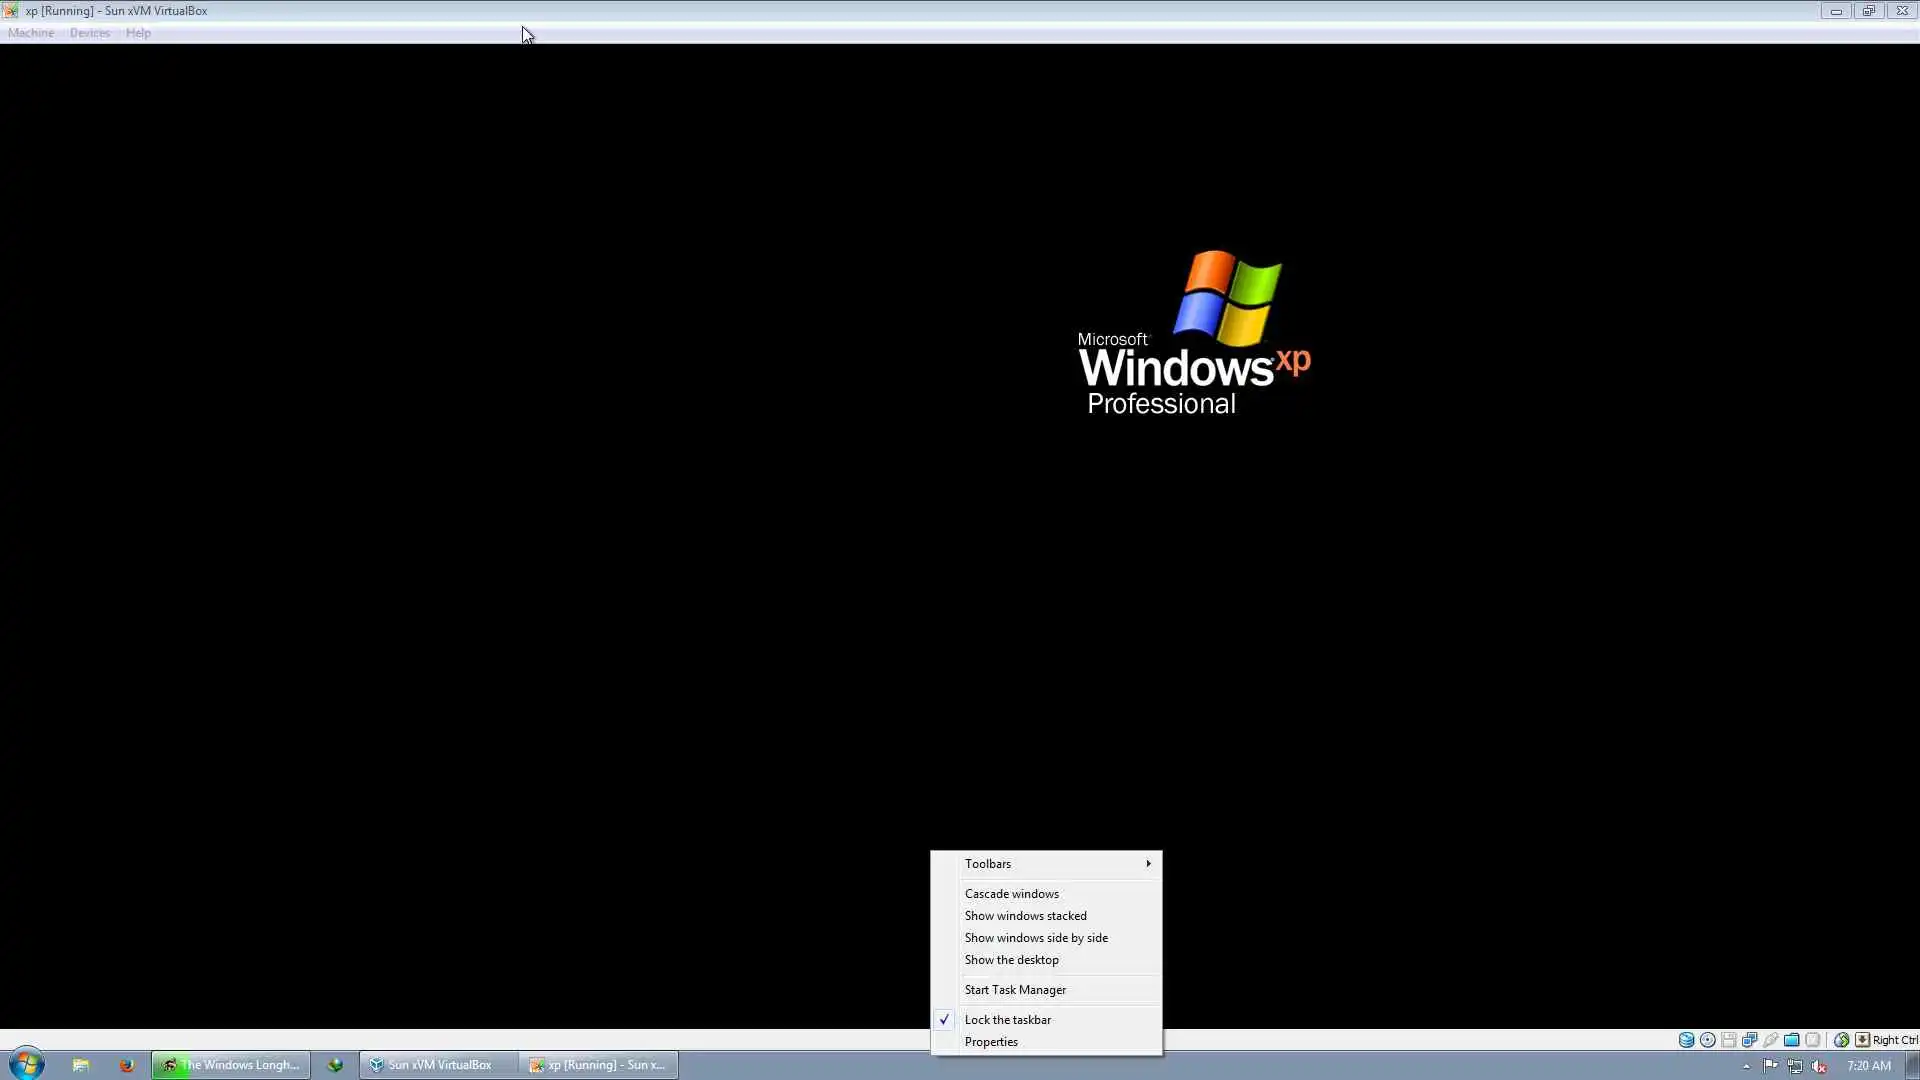Screen dimensions: 1920x1080
Task: Click the floppy drive status icon
Action: click(1729, 1040)
